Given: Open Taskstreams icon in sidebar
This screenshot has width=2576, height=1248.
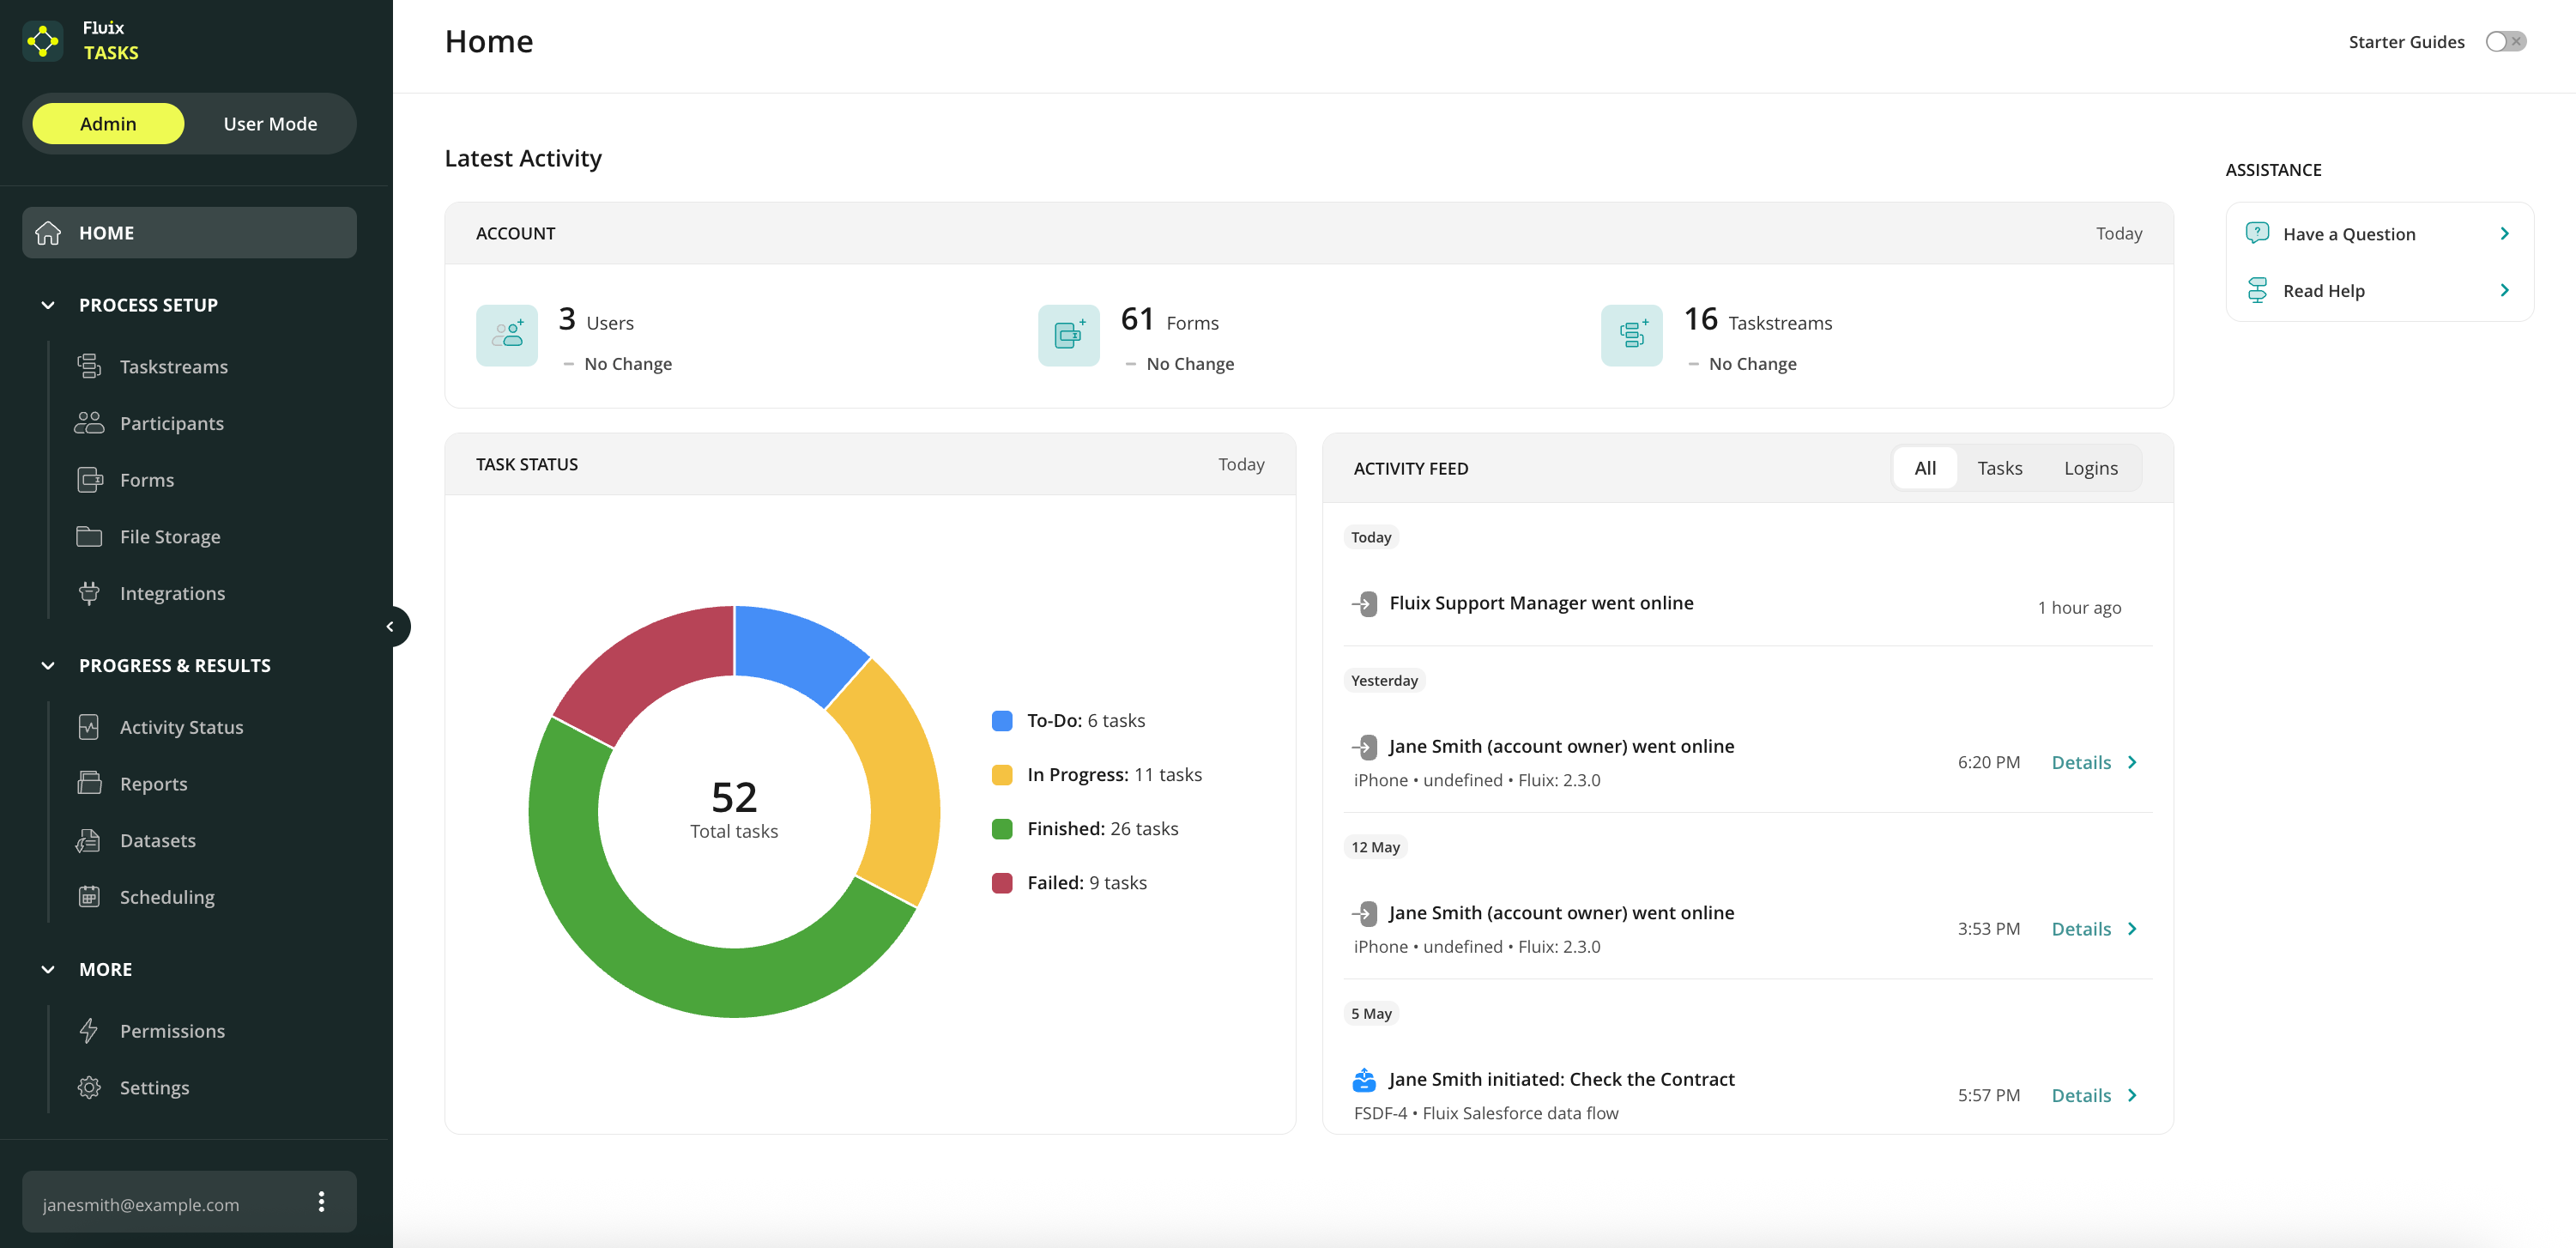Looking at the screenshot, I should (89, 366).
